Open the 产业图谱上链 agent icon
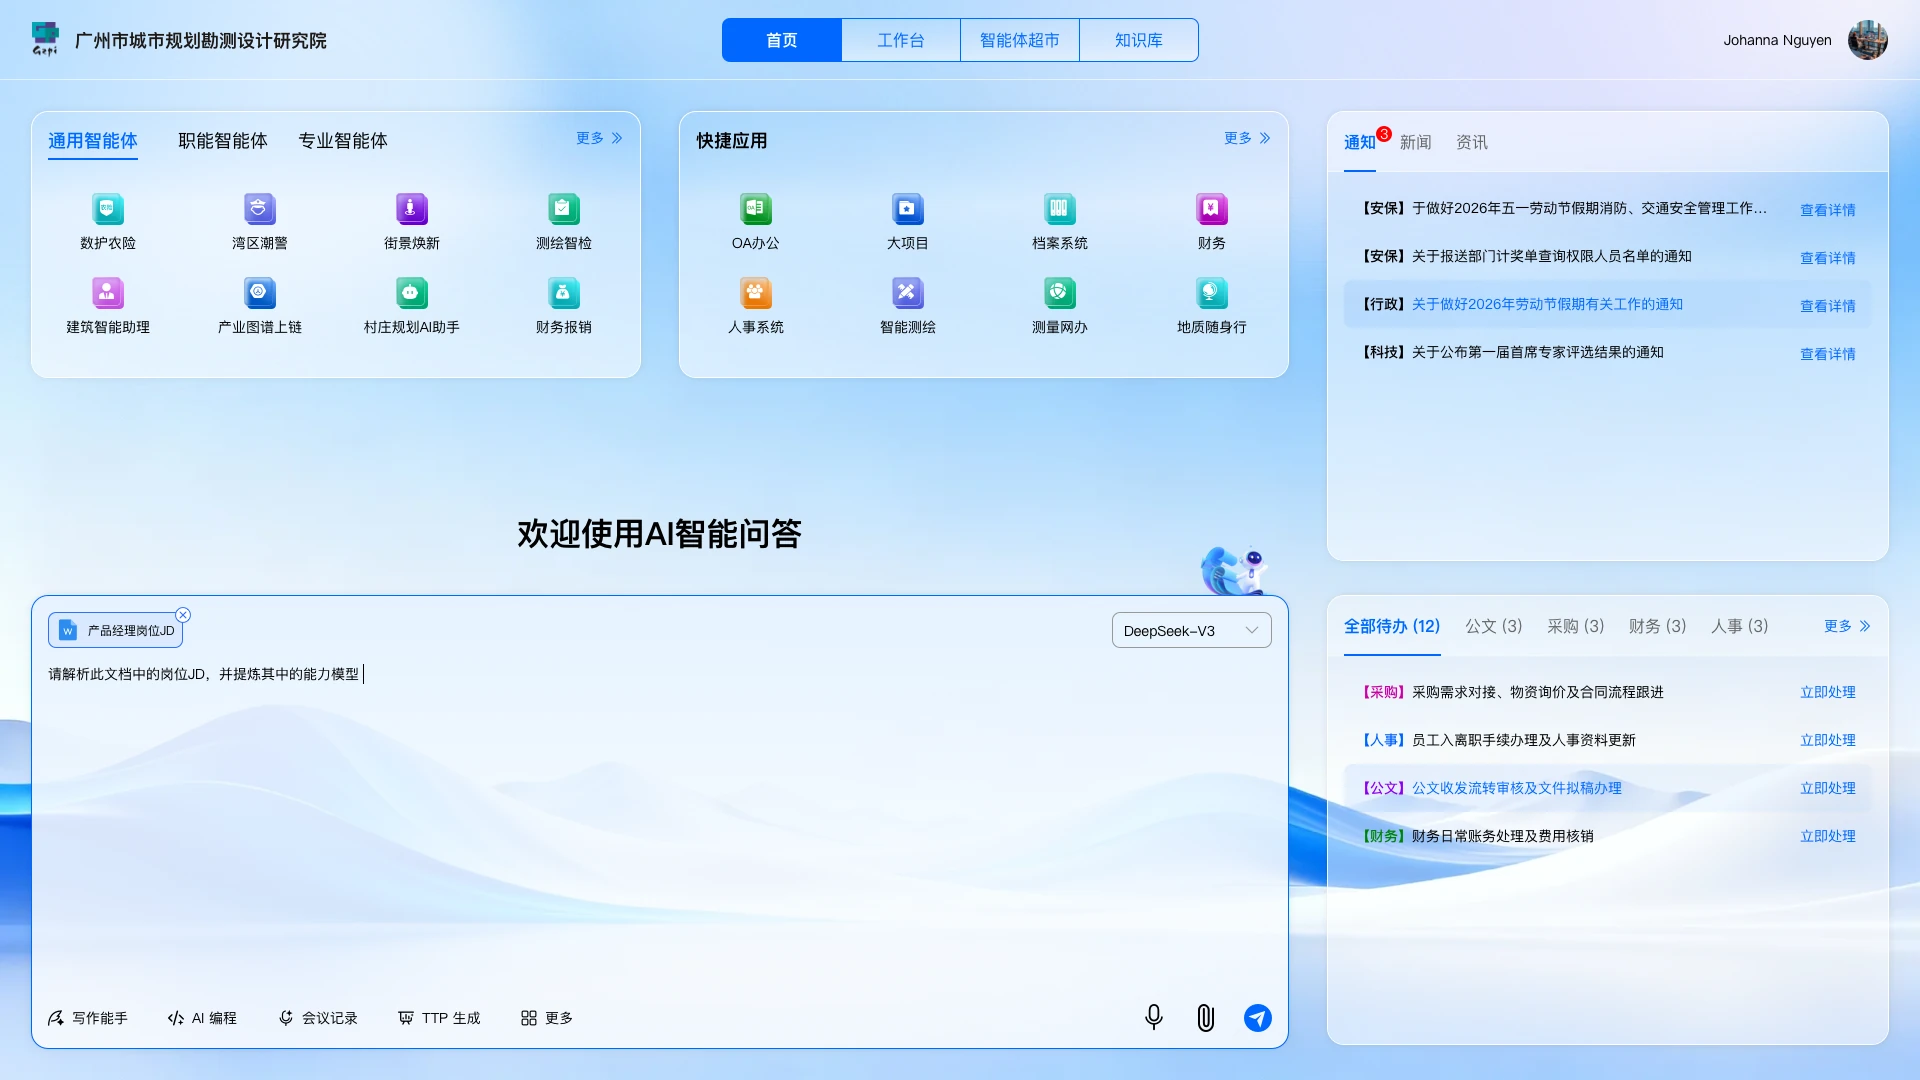Screen dimensions: 1920x1080 260,293
